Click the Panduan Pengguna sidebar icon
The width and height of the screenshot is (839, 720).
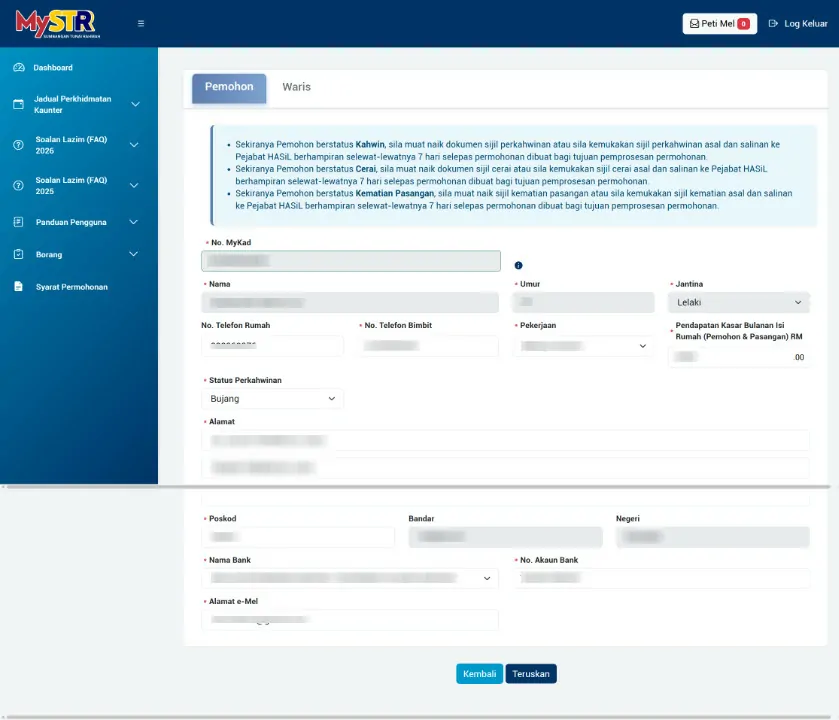(x=18, y=222)
